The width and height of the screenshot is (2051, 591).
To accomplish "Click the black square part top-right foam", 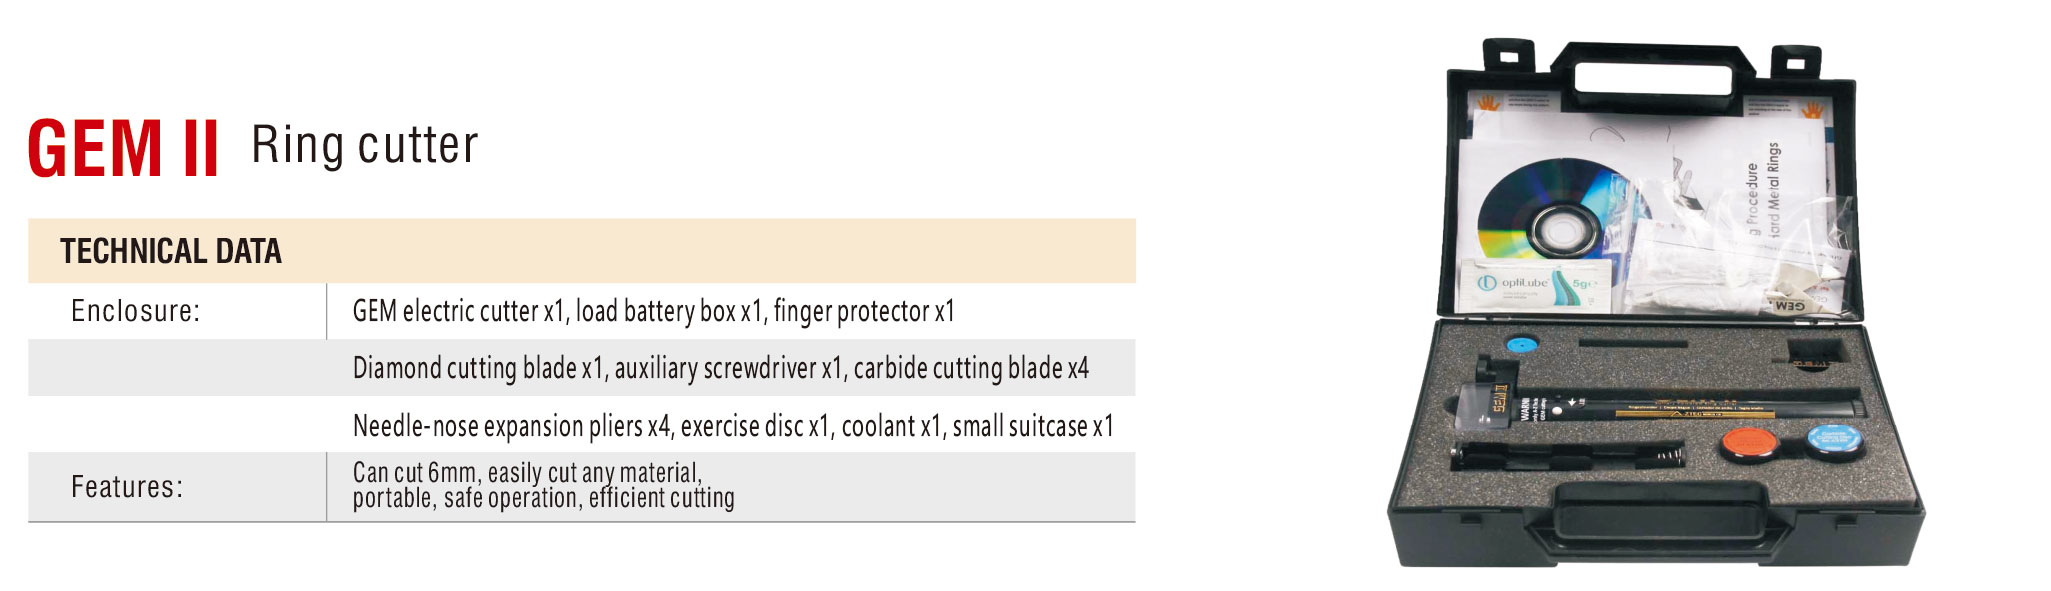I will click(x=1813, y=351).
